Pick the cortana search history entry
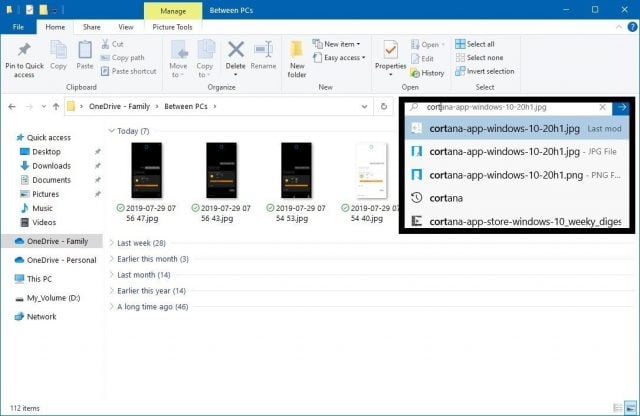Image resolution: width=640 pixels, height=416 pixels. tap(517, 198)
